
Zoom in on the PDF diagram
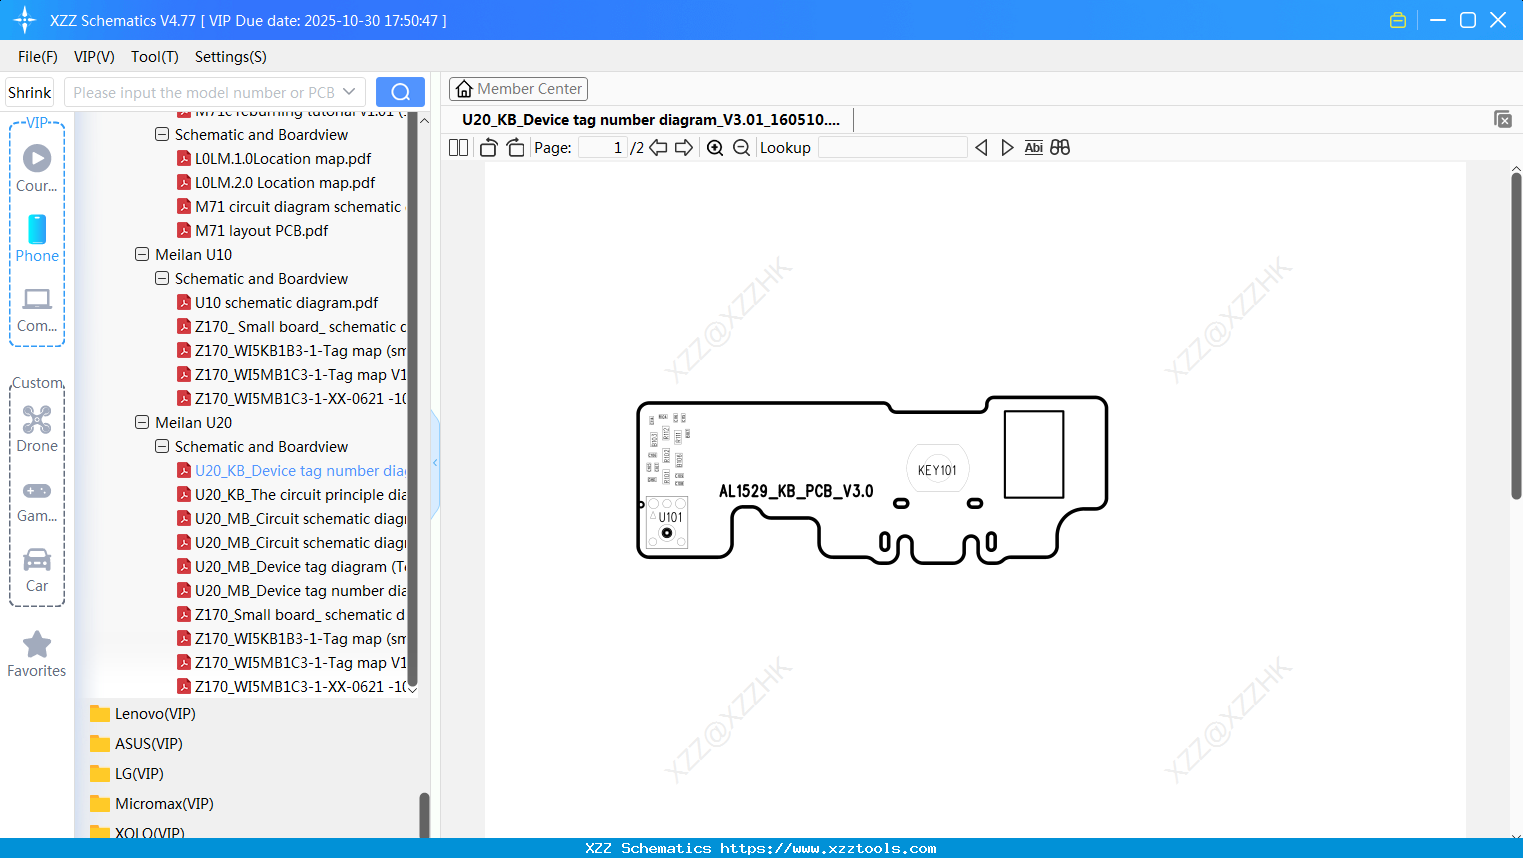point(715,147)
